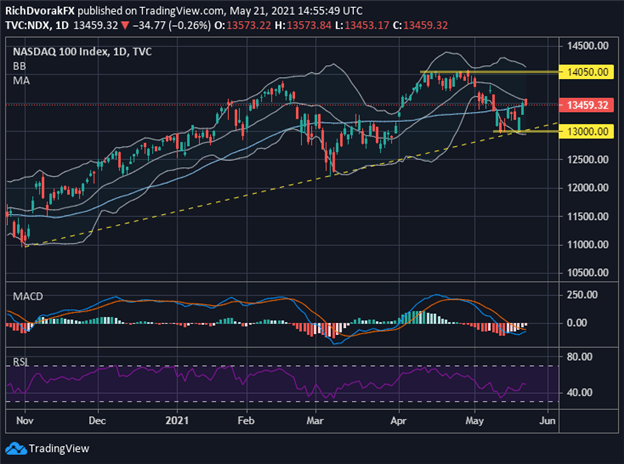Image resolution: width=624 pixels, height=464 pixels.
Task: Click the BB indicator label
Action: click(20, 66)
